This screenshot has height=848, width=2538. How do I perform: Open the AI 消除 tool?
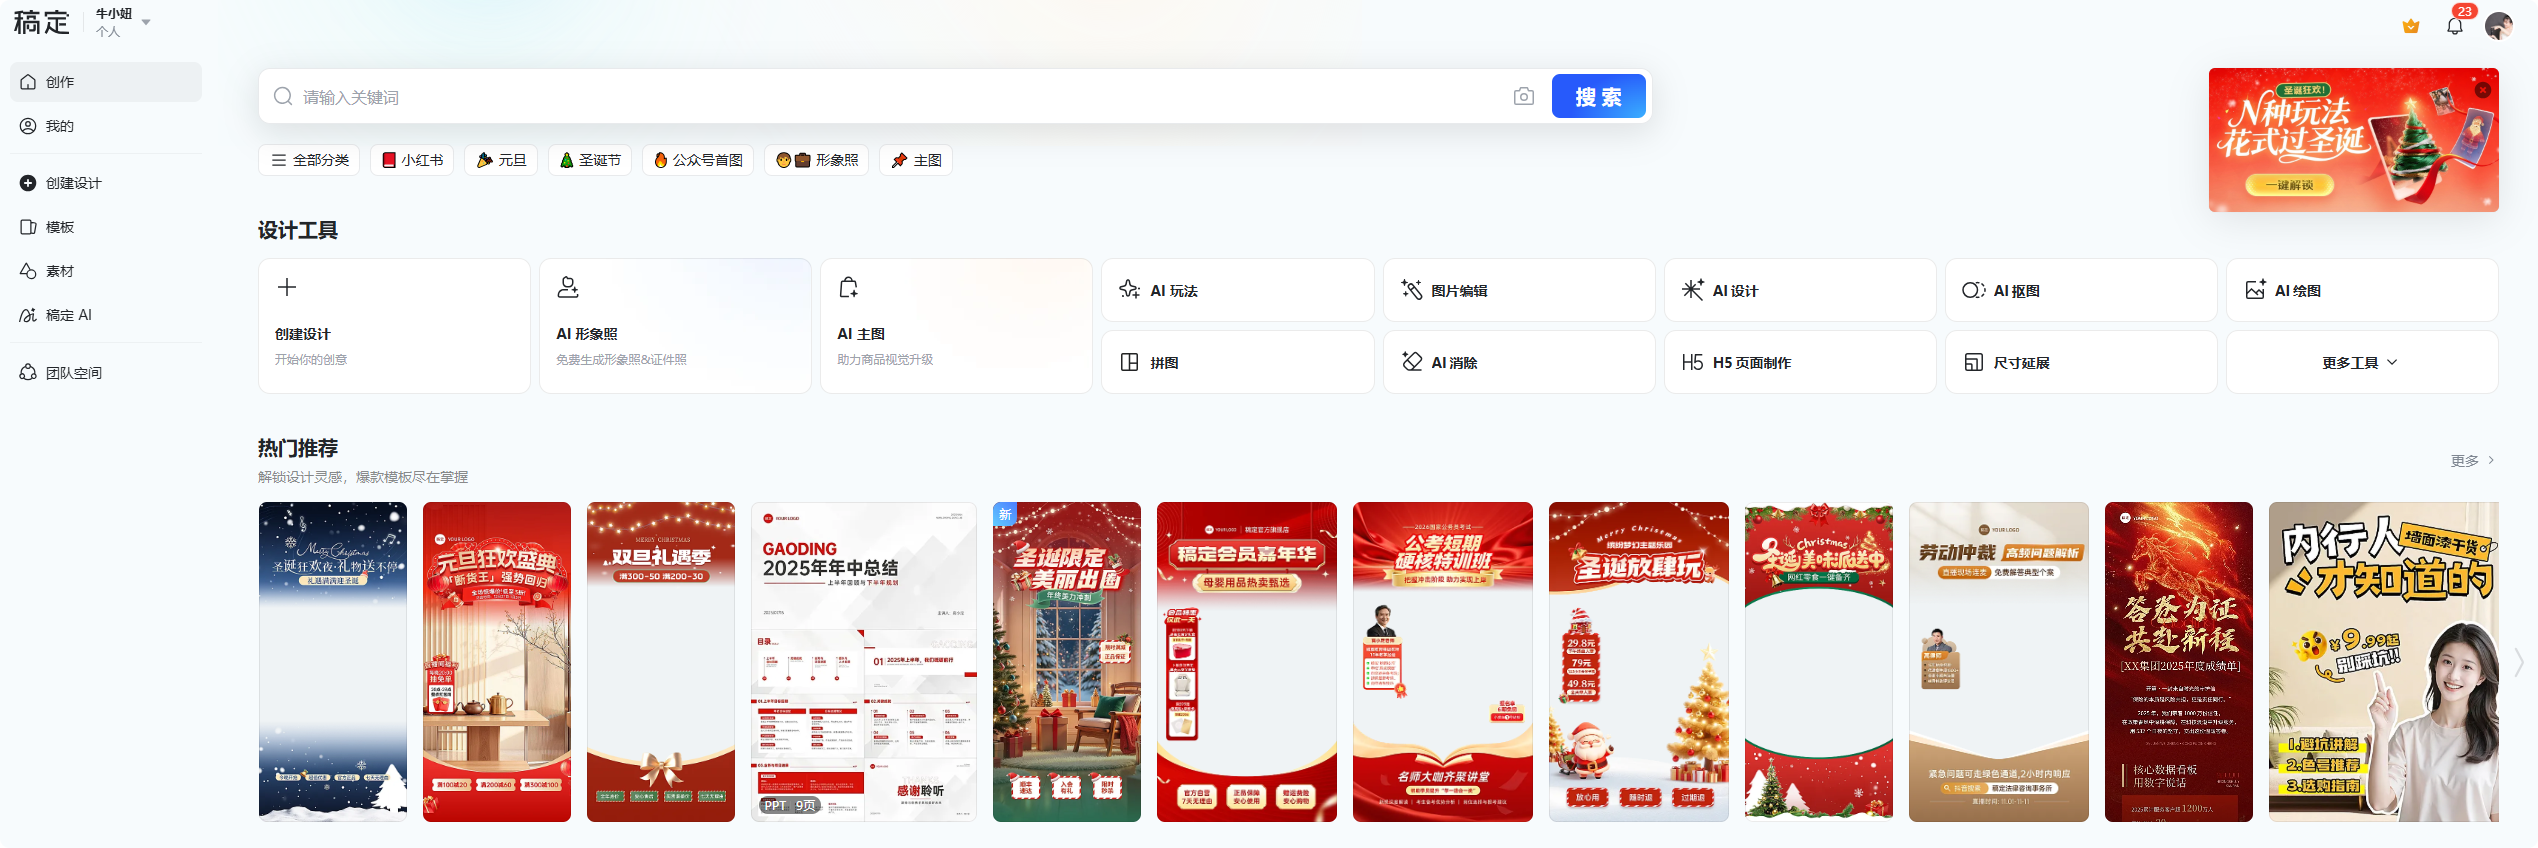[1519, 362]
